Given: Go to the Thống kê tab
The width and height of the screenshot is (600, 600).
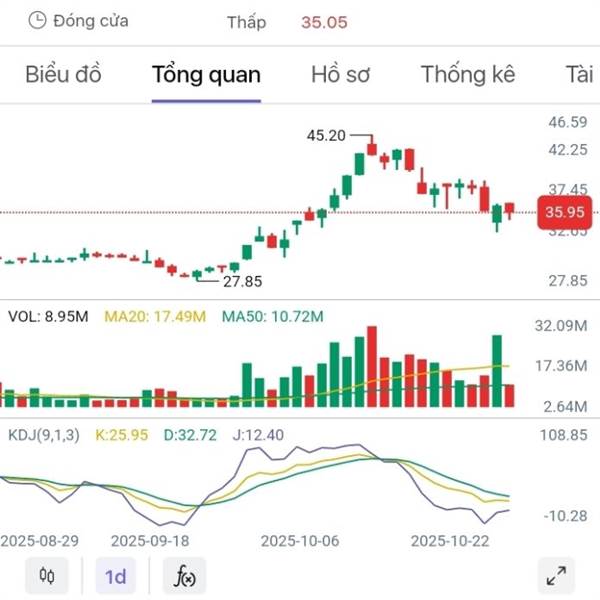Looking at the screenshot, I should [468, 74].
